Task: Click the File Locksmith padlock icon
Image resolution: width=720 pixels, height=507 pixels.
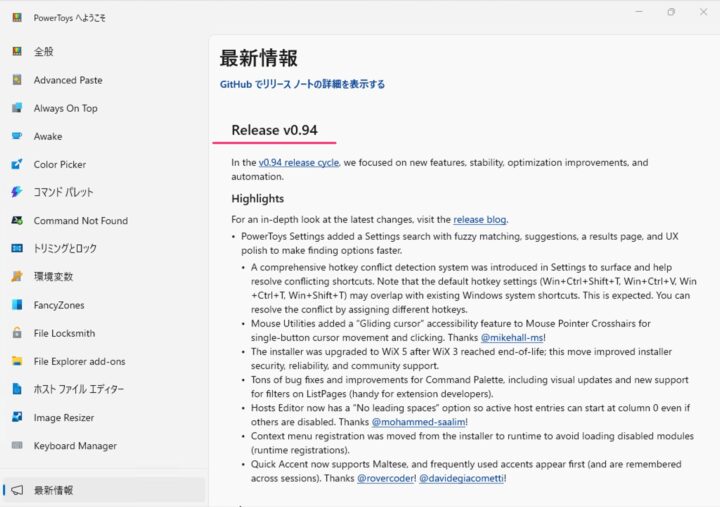Action: coord(17,332)
